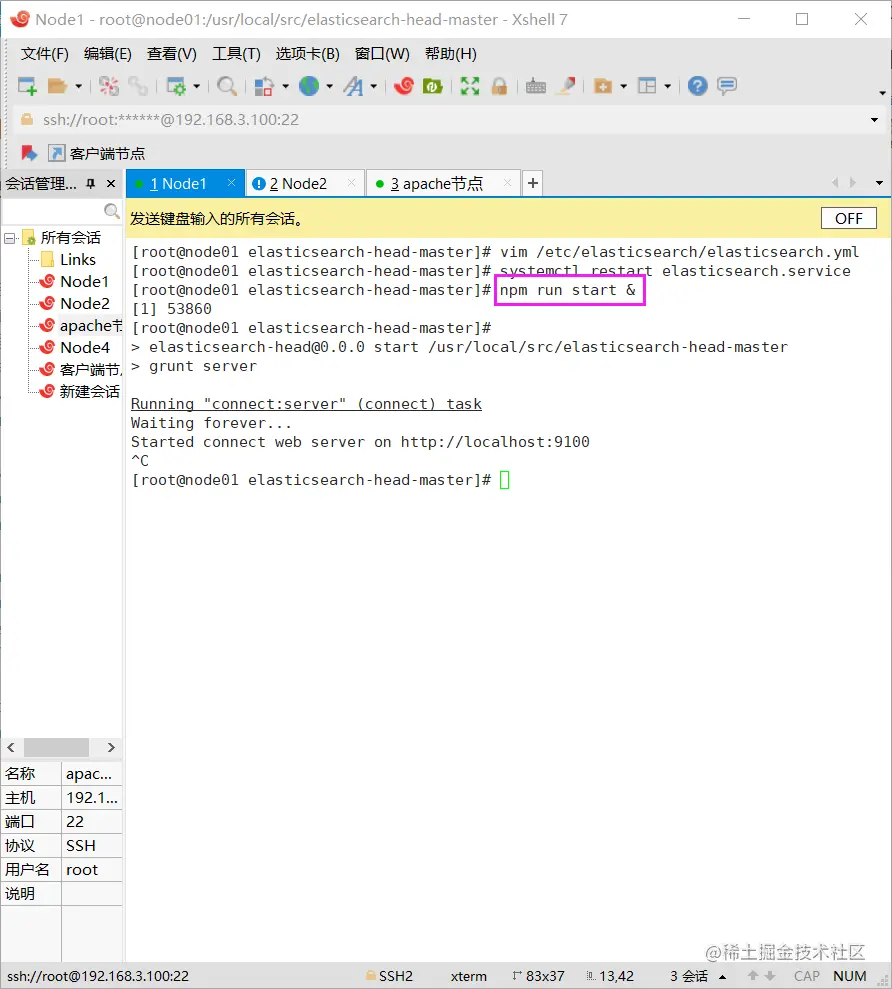Screen dimensions: 892x989
Task: Open the 帮助(H) menu
Action: tap(450, 54)
